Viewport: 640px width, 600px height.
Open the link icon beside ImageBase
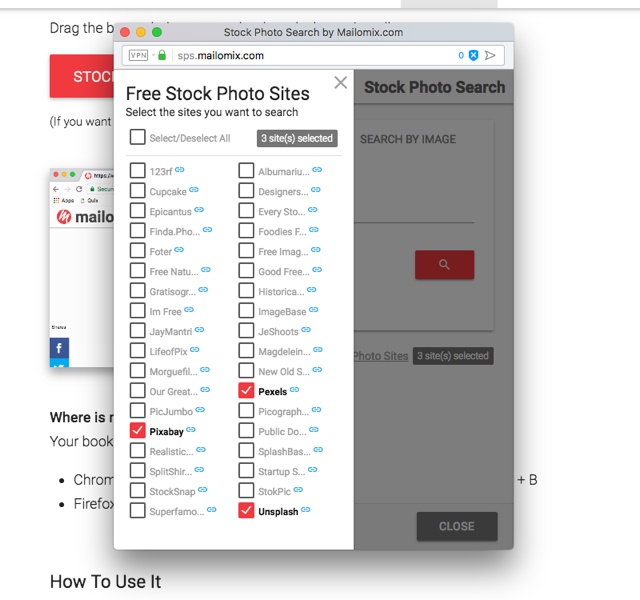point(313,310)
